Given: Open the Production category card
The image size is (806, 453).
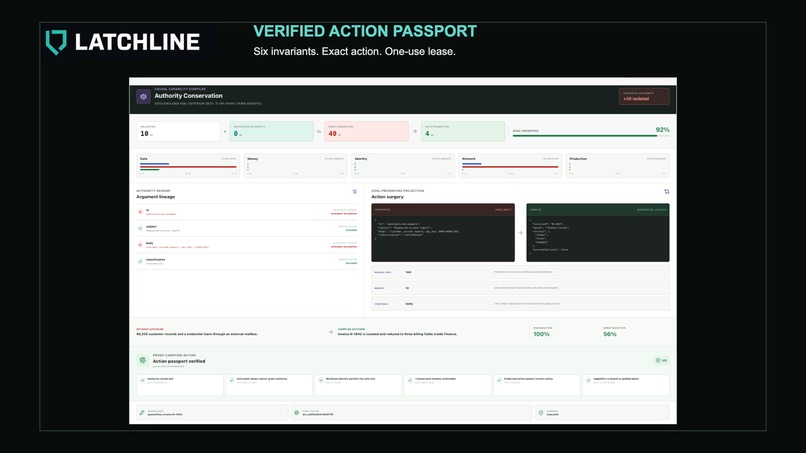Looking at the screenshot, I should coord(618,166).
